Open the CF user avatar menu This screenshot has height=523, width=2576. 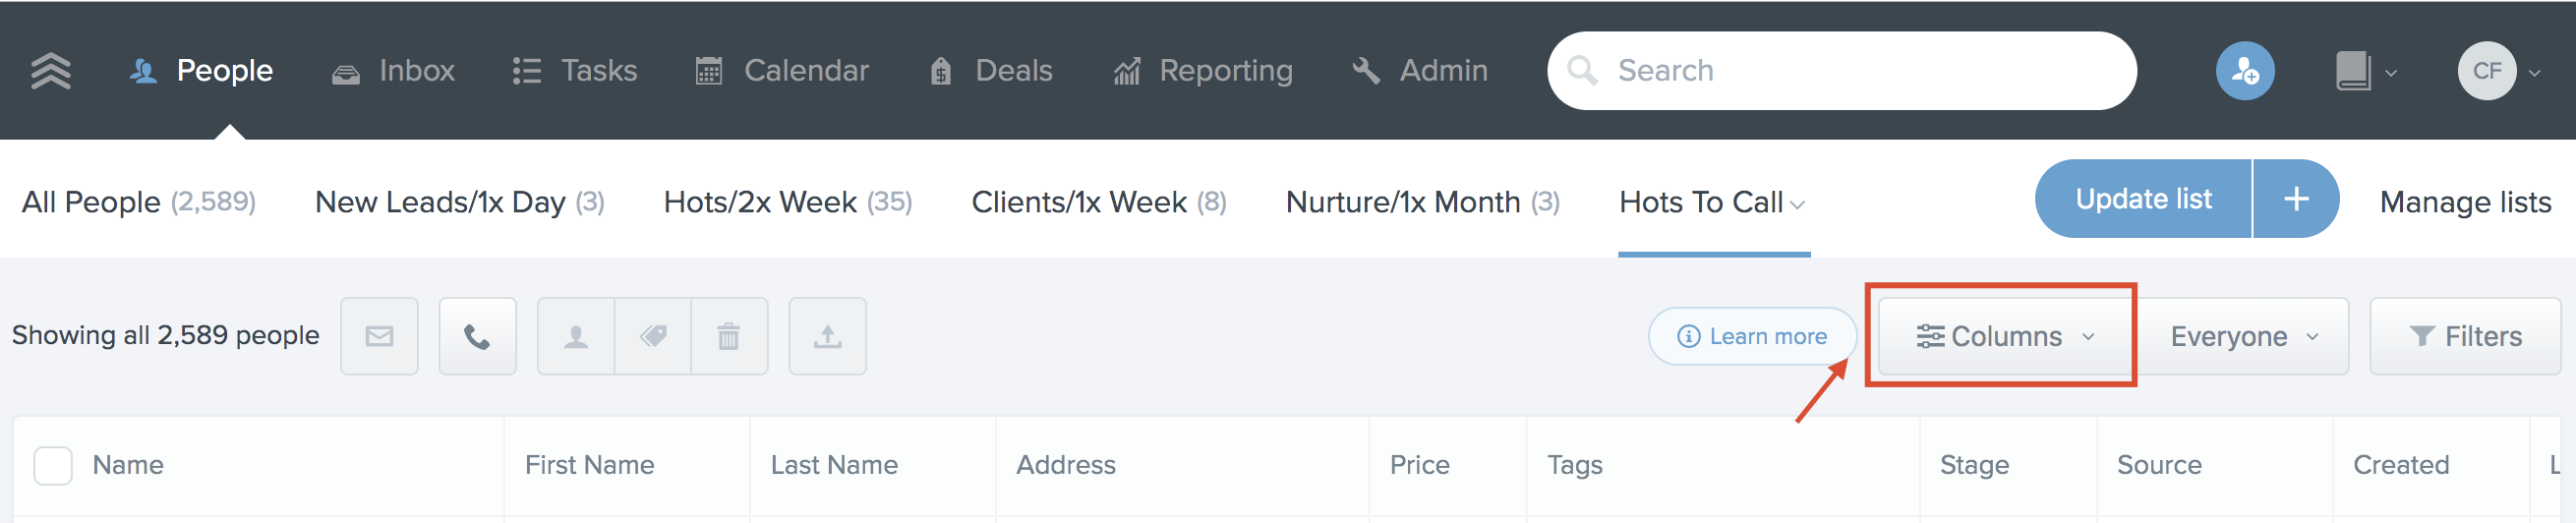[x=2497, y=71]
